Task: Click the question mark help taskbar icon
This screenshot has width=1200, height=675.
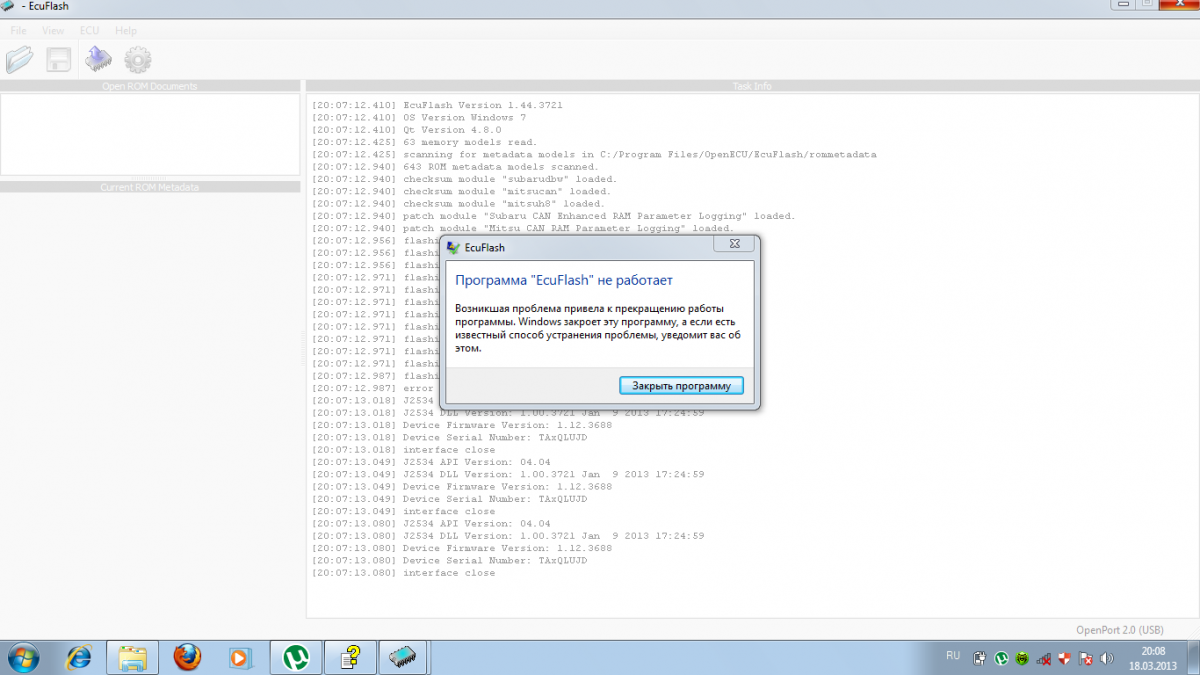Action: click(349, 657)
